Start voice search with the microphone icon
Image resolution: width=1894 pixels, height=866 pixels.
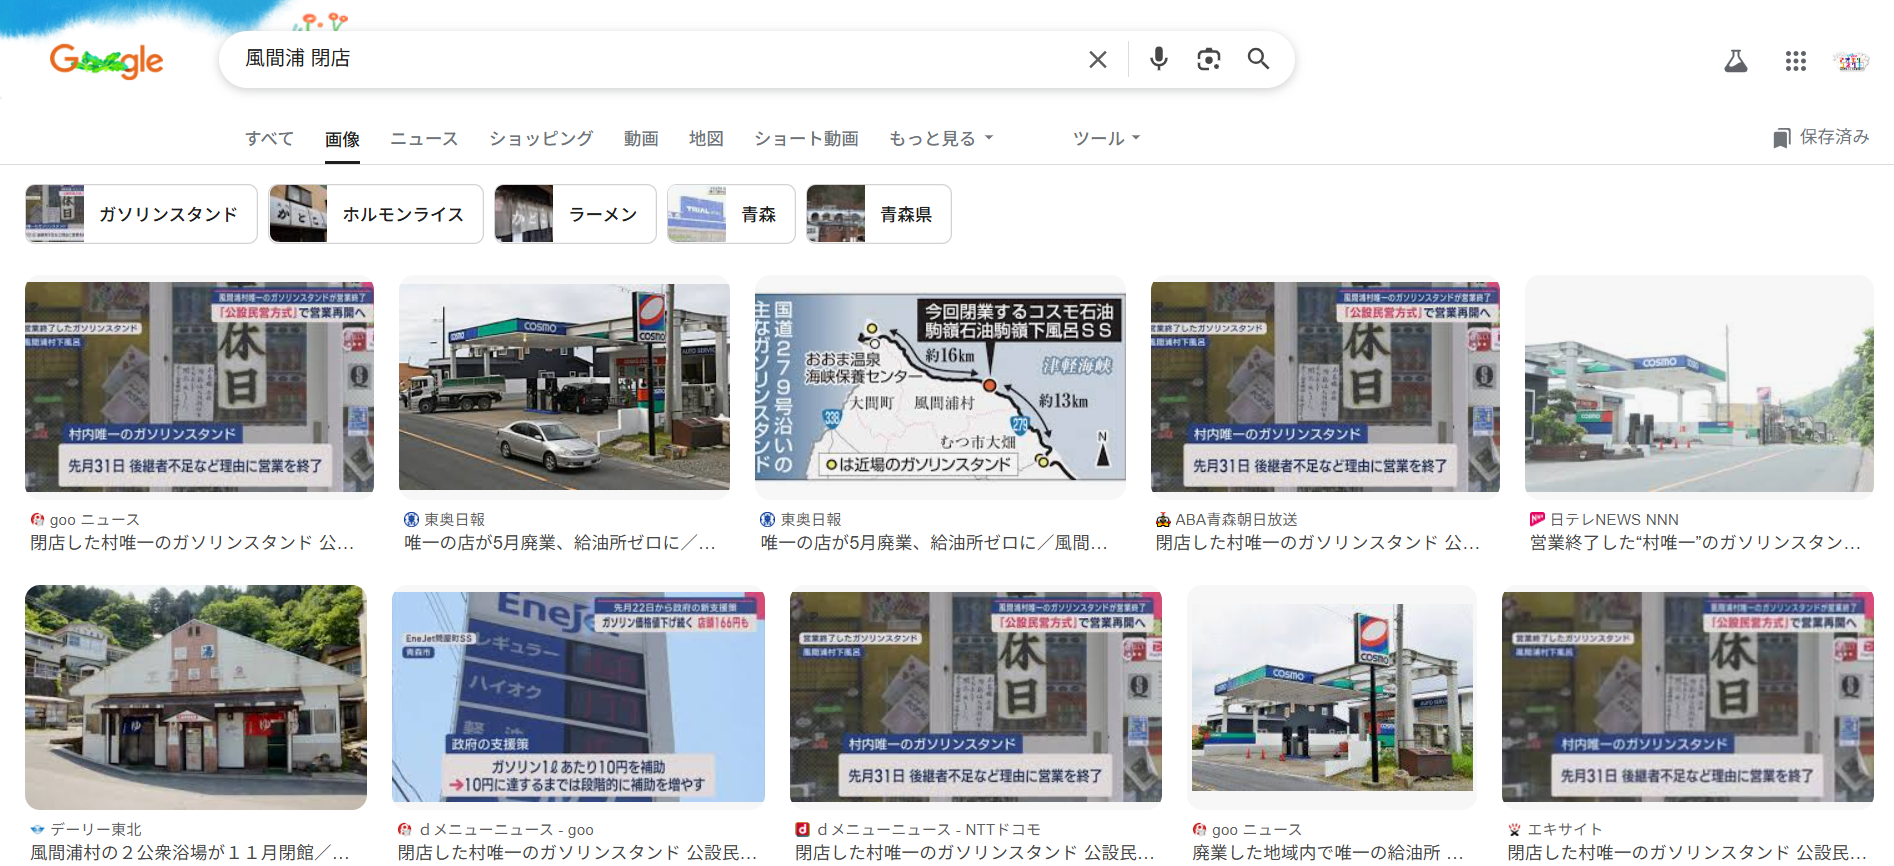tap(1158, 59)
